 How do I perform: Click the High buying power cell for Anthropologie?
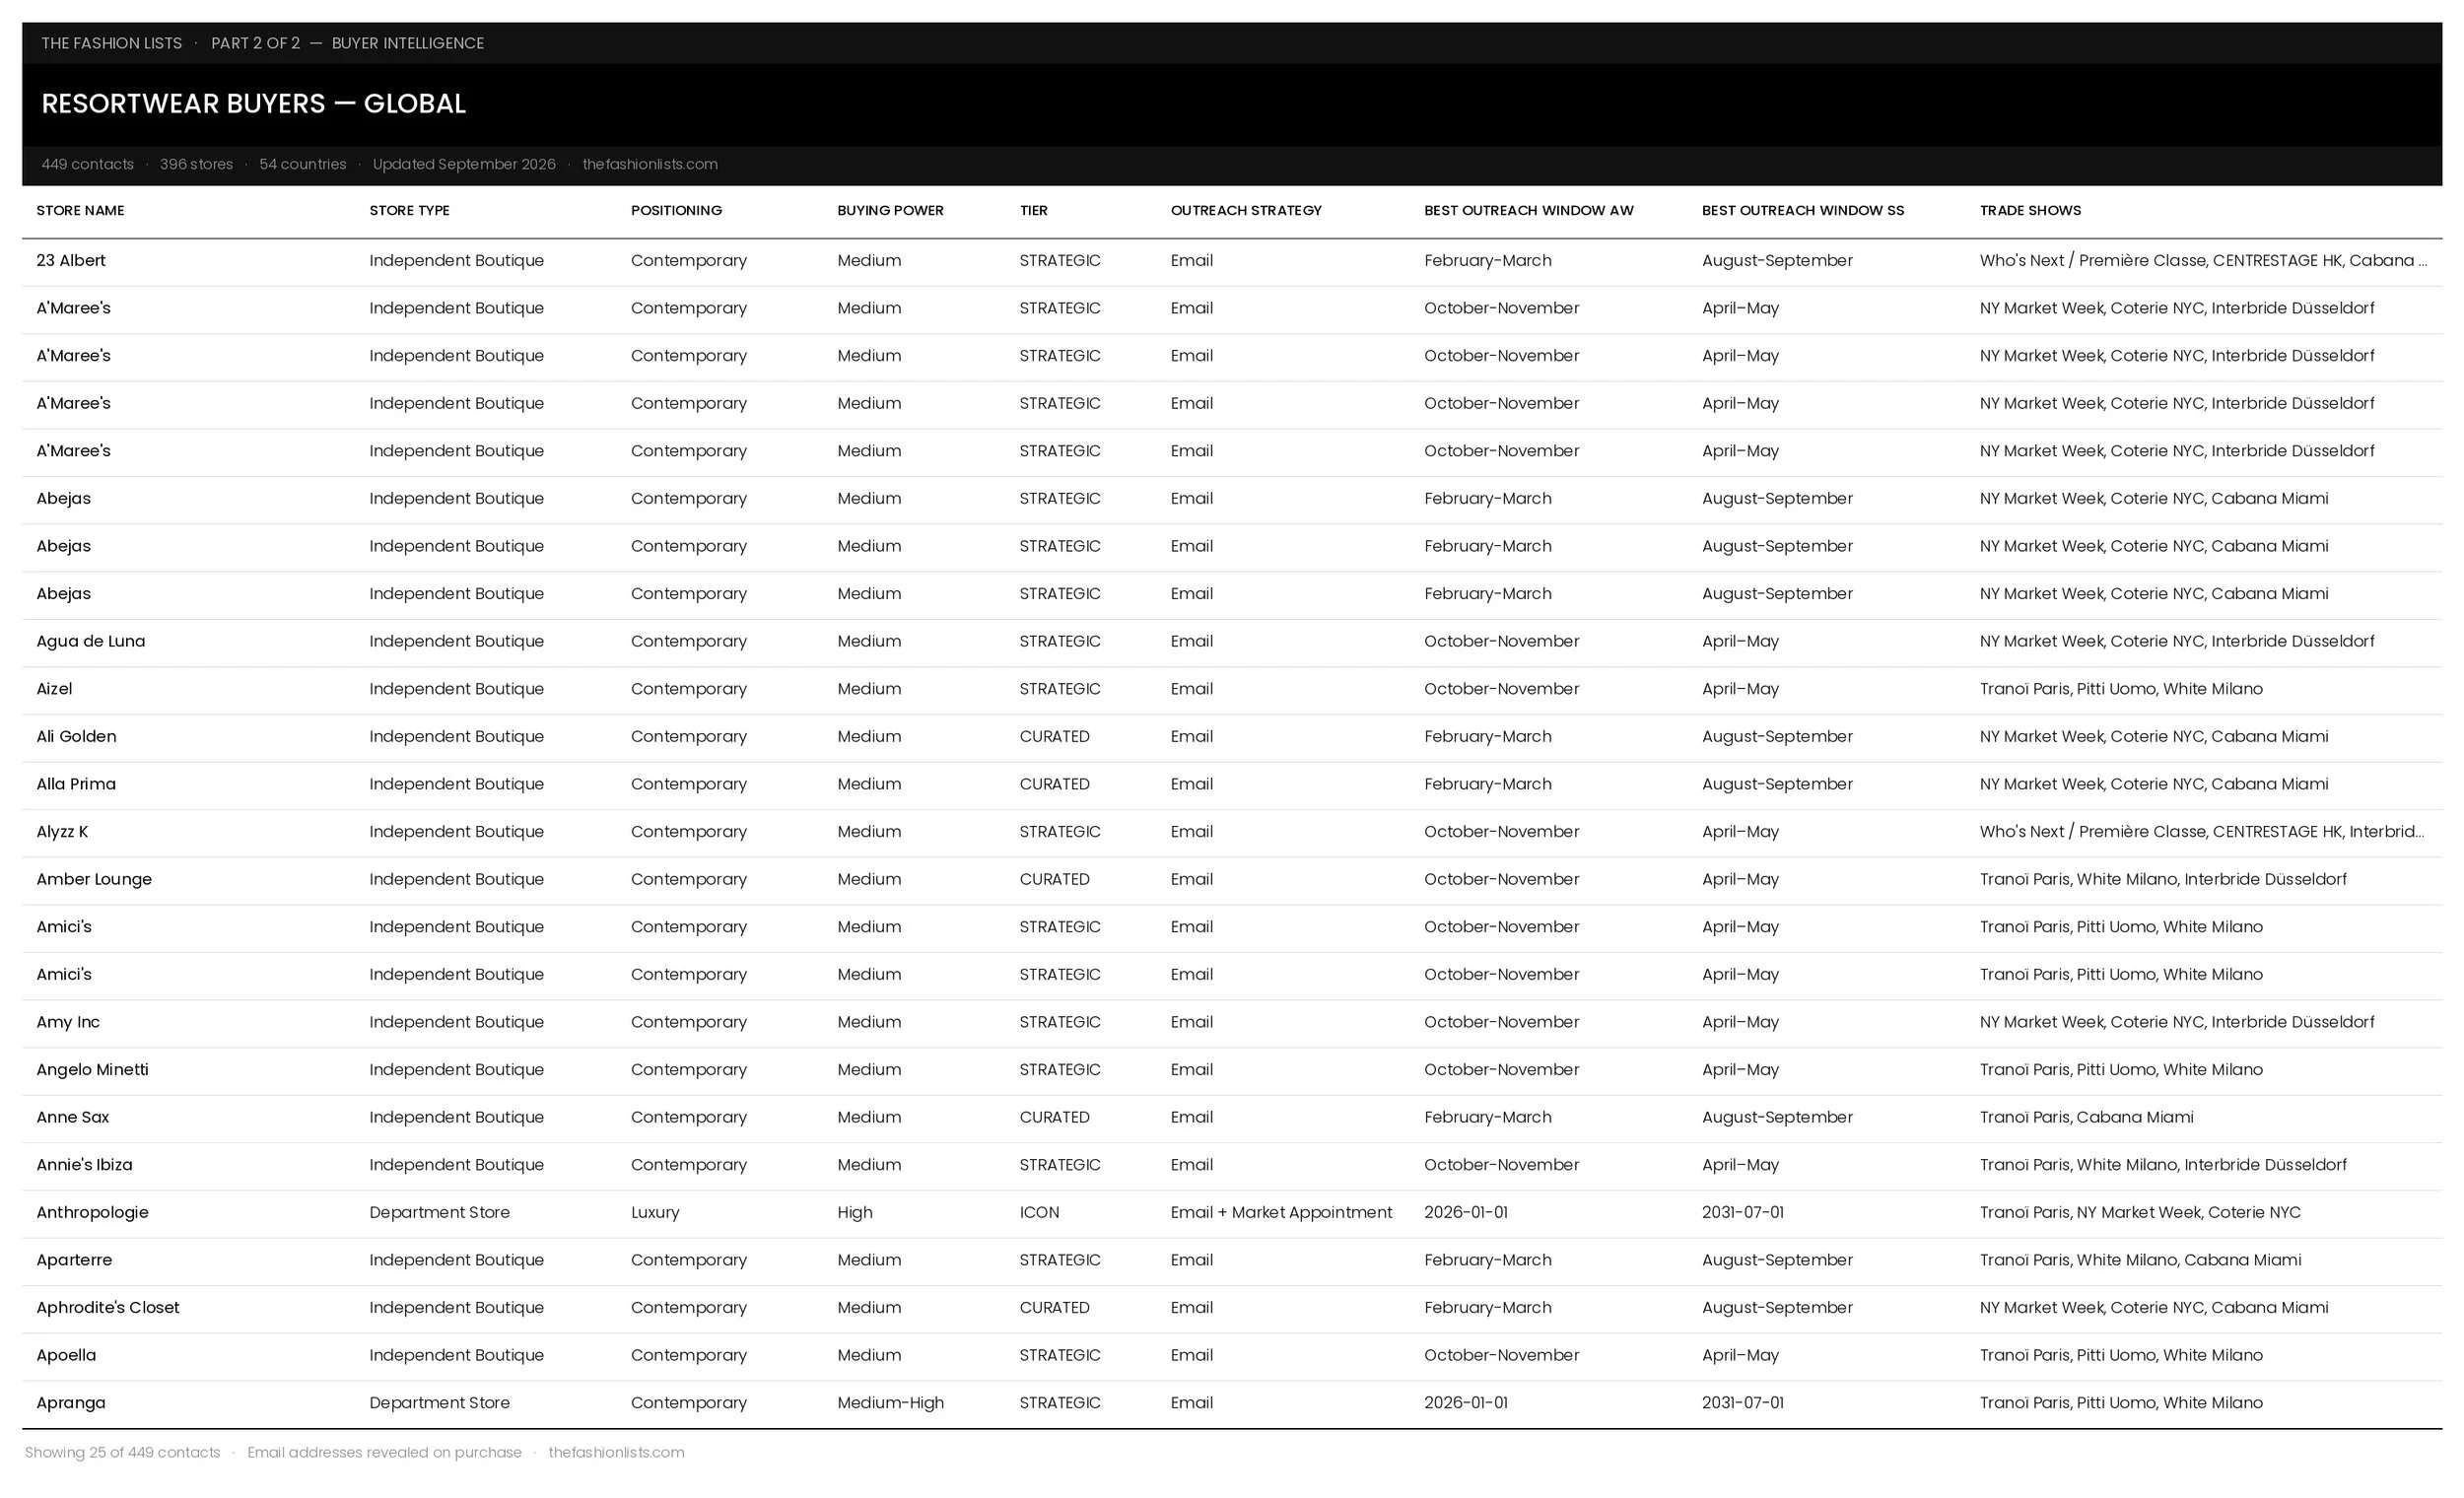[x=855, y=1212]
